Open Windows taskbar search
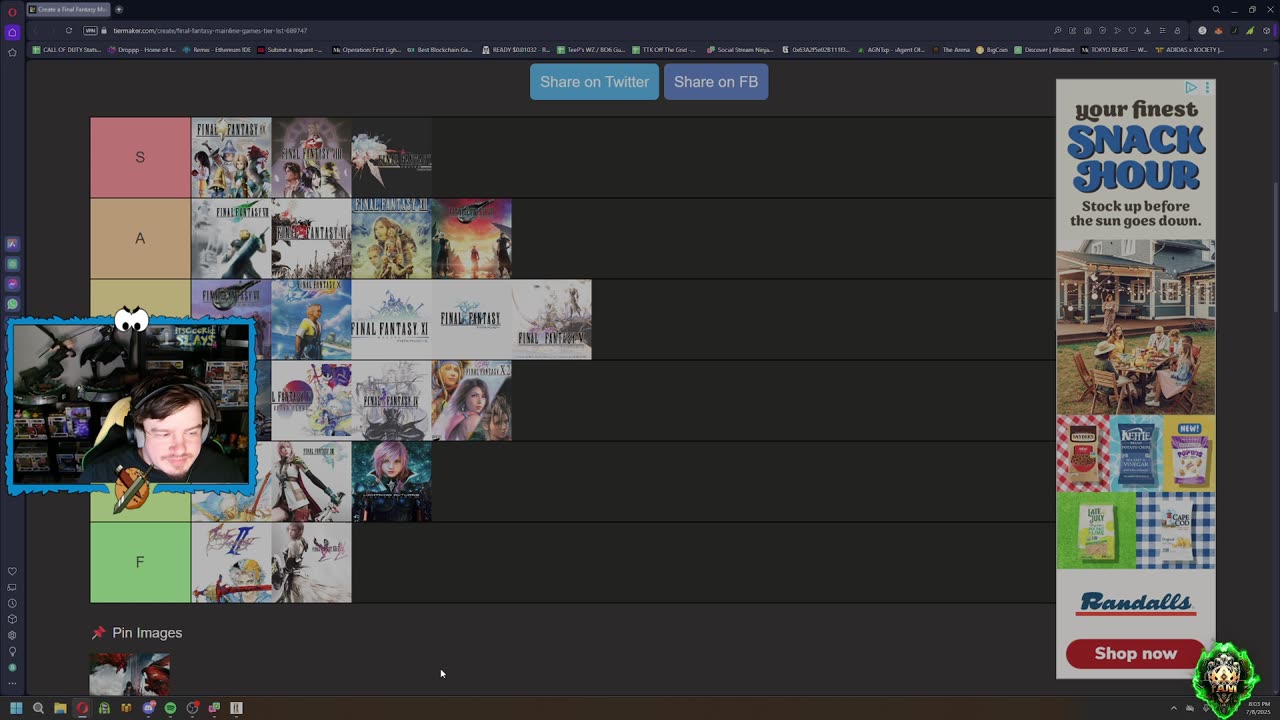This screenshot has height=720, width=1280. (x=38, y=708)
